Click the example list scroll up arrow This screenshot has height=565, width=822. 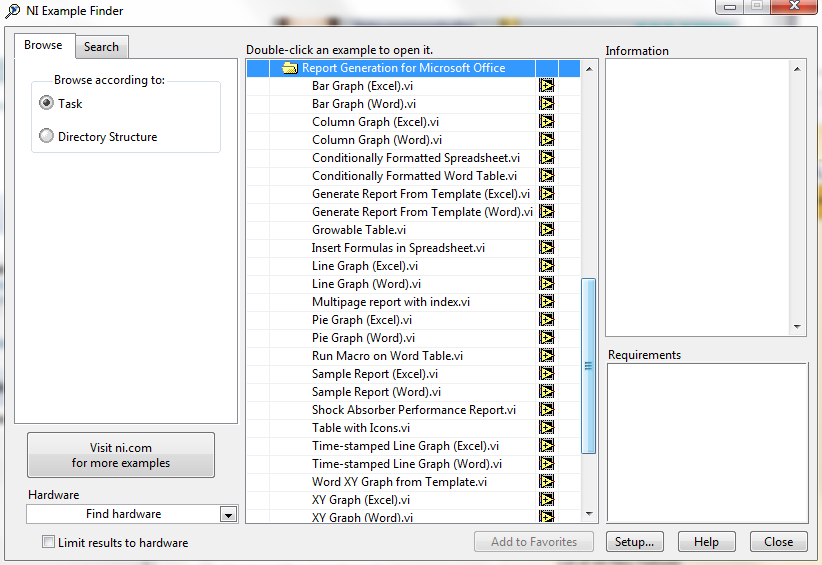[x=589, y=69]
